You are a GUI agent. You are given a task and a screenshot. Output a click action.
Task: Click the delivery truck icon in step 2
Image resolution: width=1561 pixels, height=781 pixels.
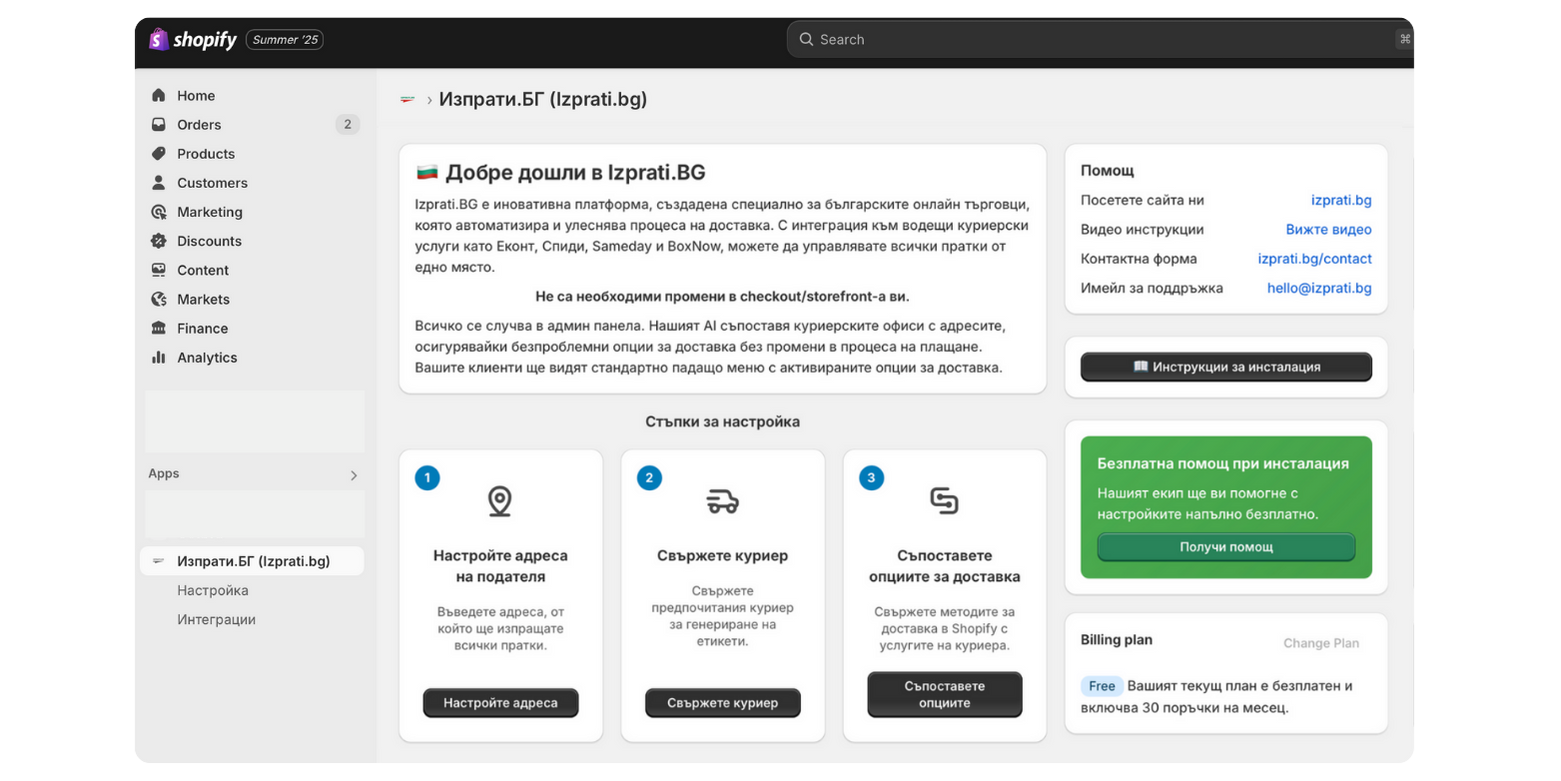[x=722, y=501]
